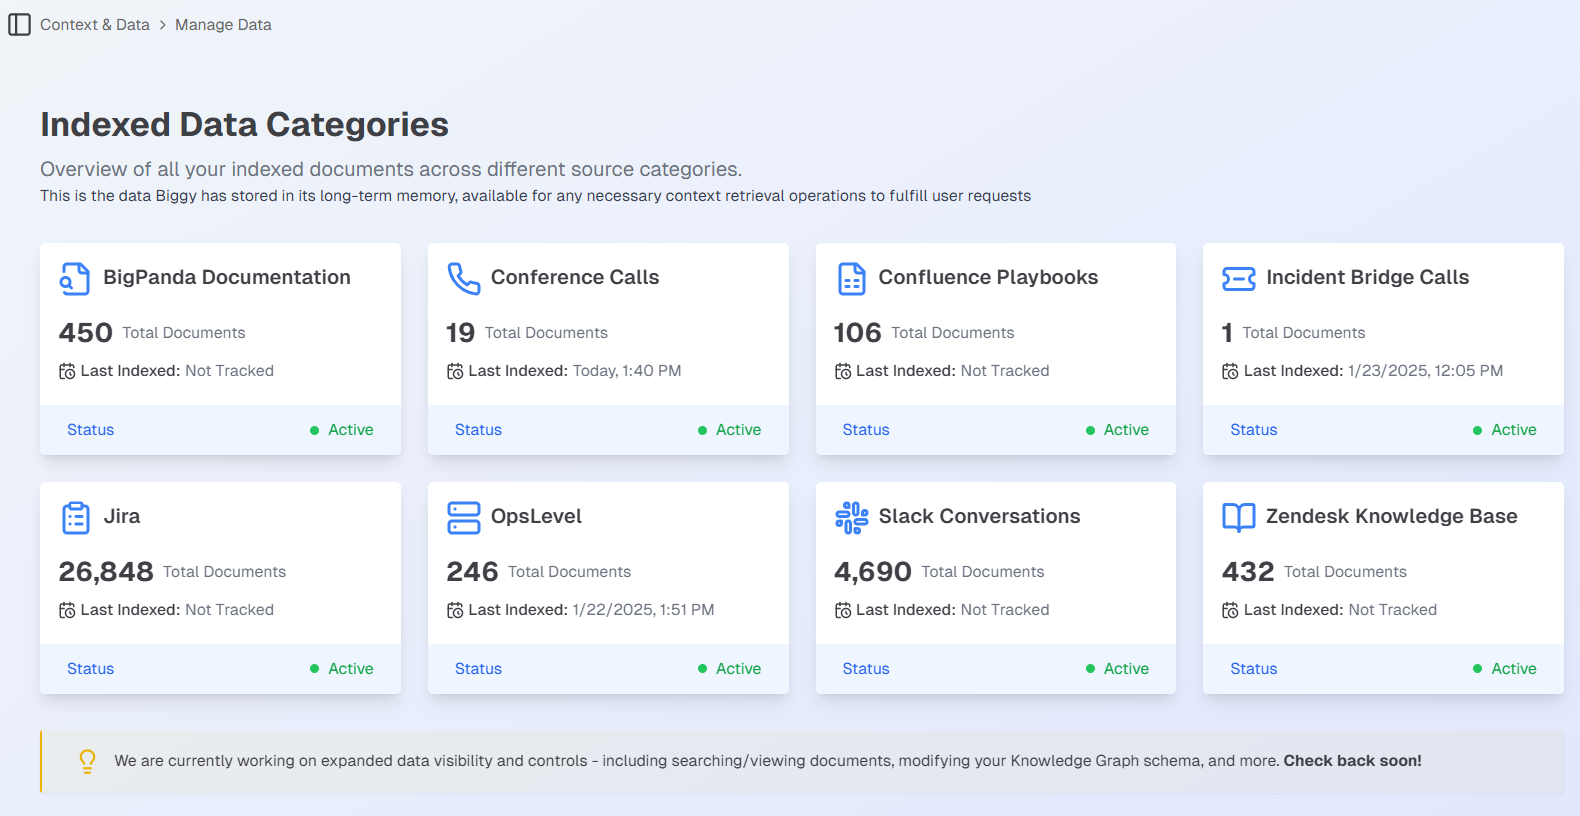Toggle the sidebar panel icon
Screen dimensions: 1580x816
[x=19, y=24]
